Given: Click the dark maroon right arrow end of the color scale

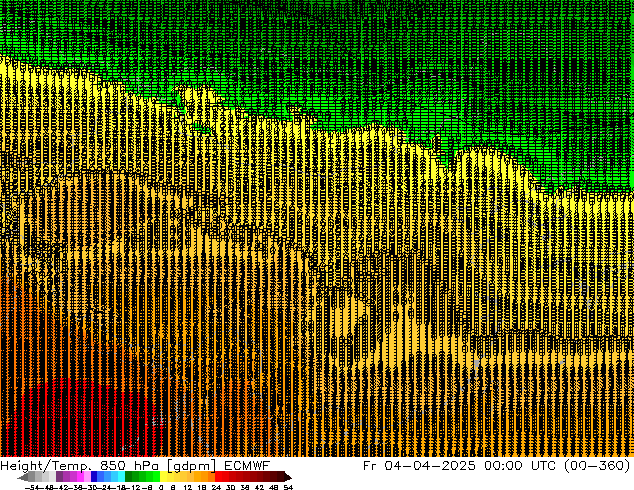Looking at the screenshot, I should pos(288,477).
